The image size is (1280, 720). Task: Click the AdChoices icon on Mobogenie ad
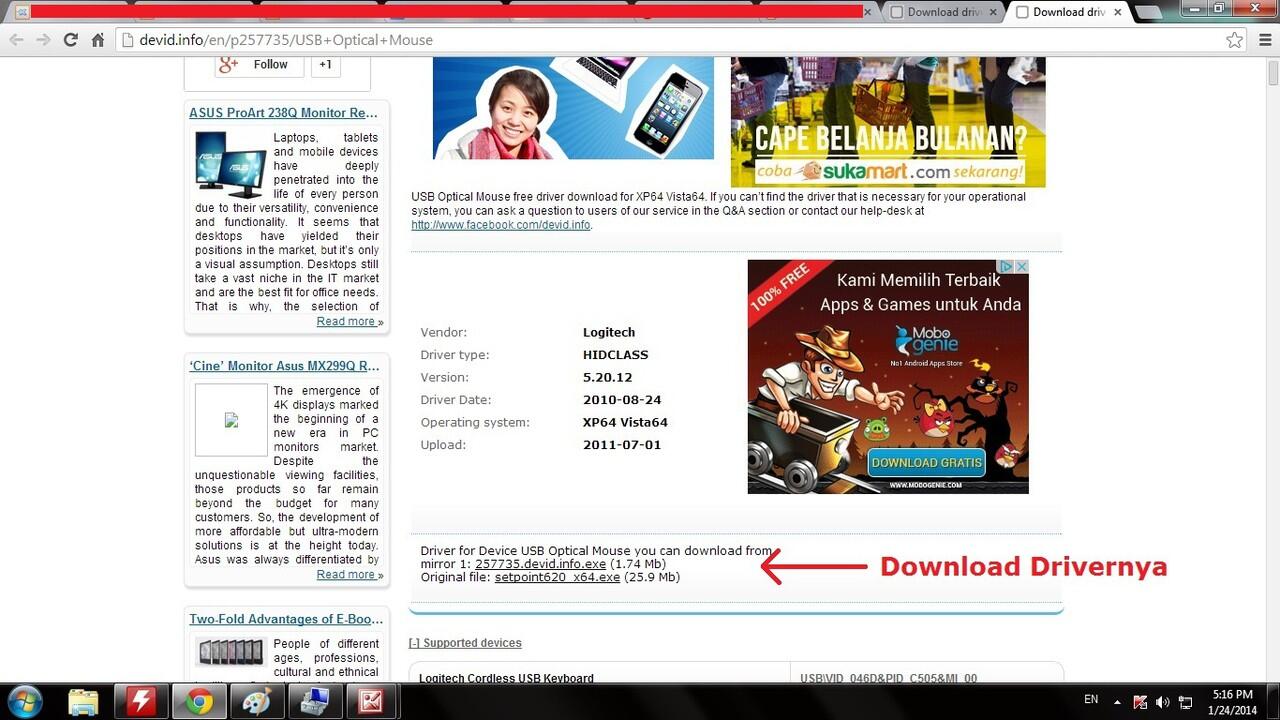pos(1008,267)
